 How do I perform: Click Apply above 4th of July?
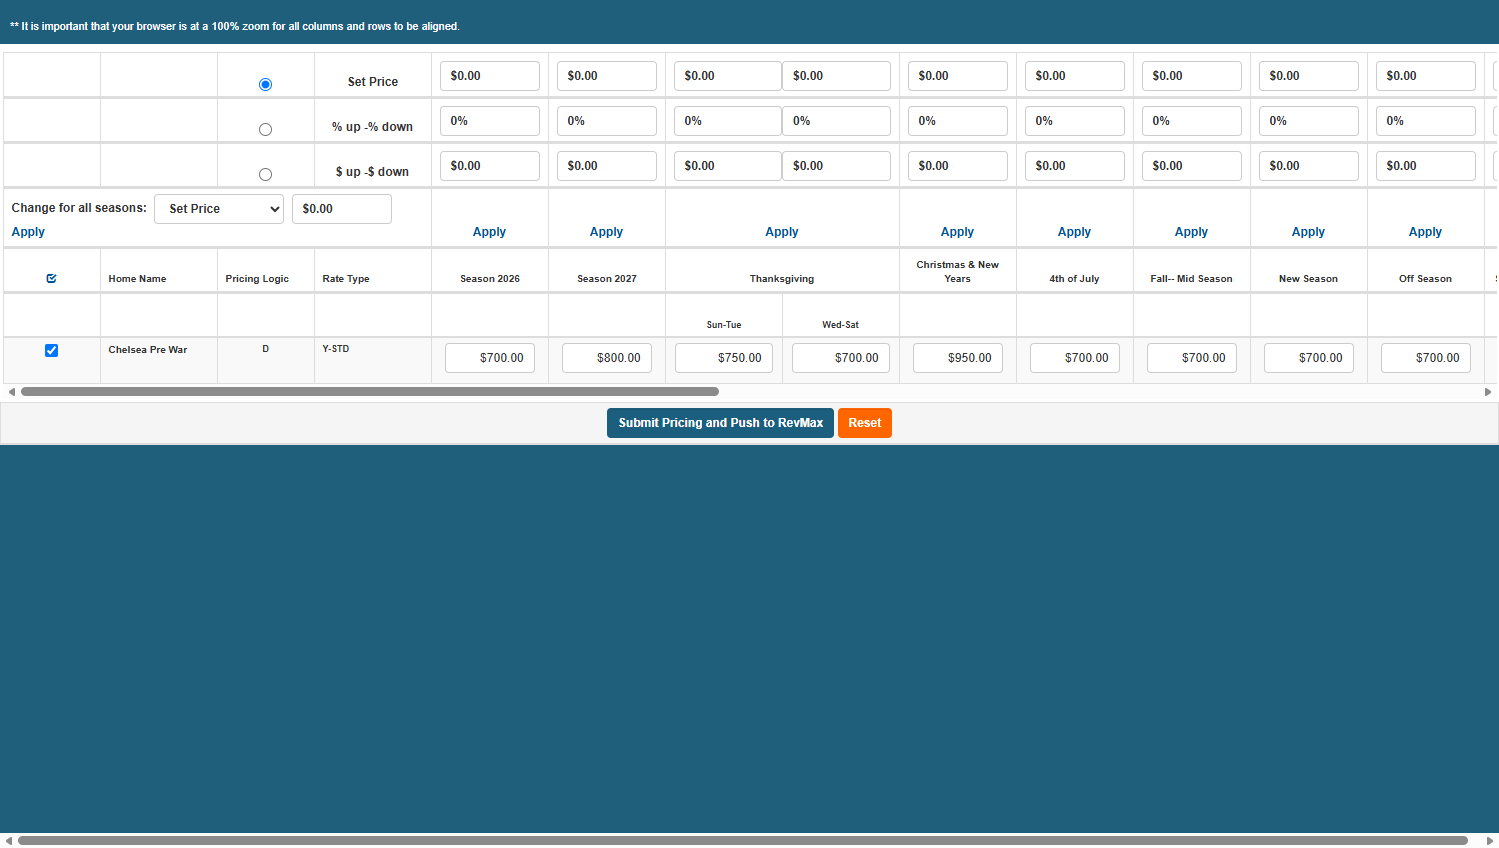click(x=1074, y=232)
